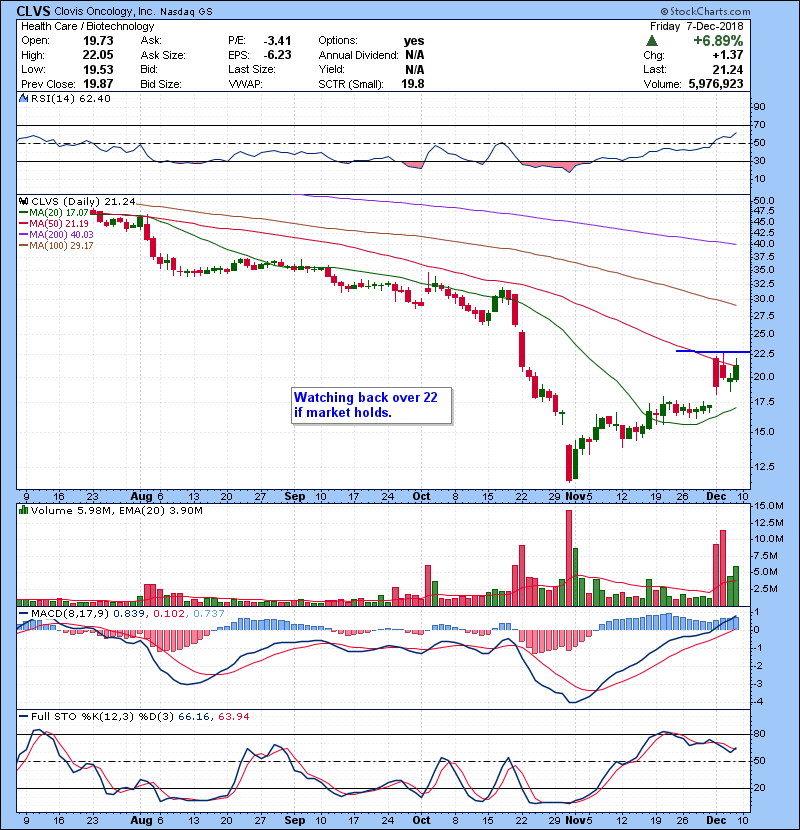The height and width of the screenshot is (830, 800).
Task: Click the RSI(14) 62.40 indicator label
Action: tap(71, 98)
